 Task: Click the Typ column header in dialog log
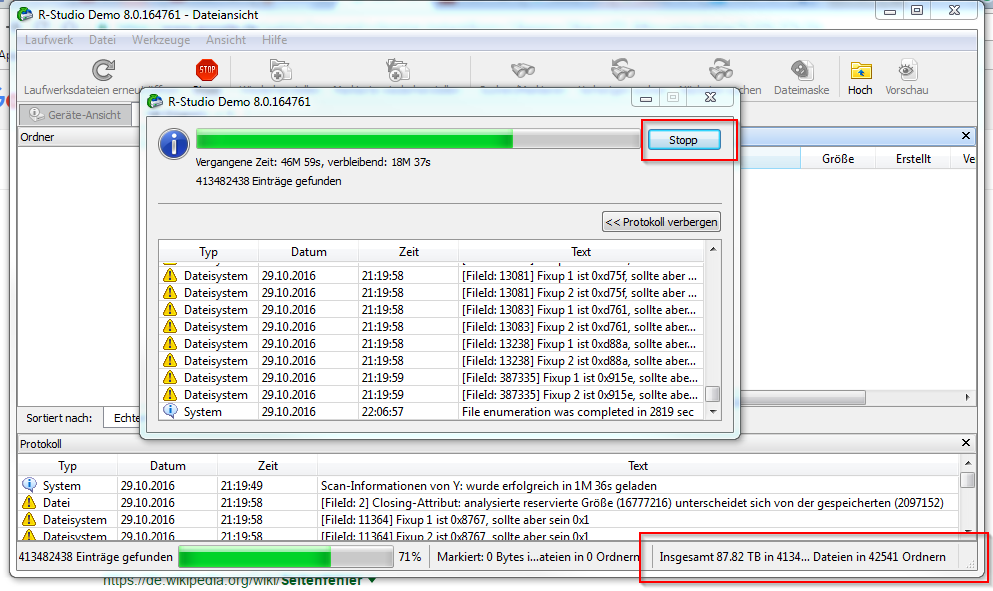click(x=208, y=251)
